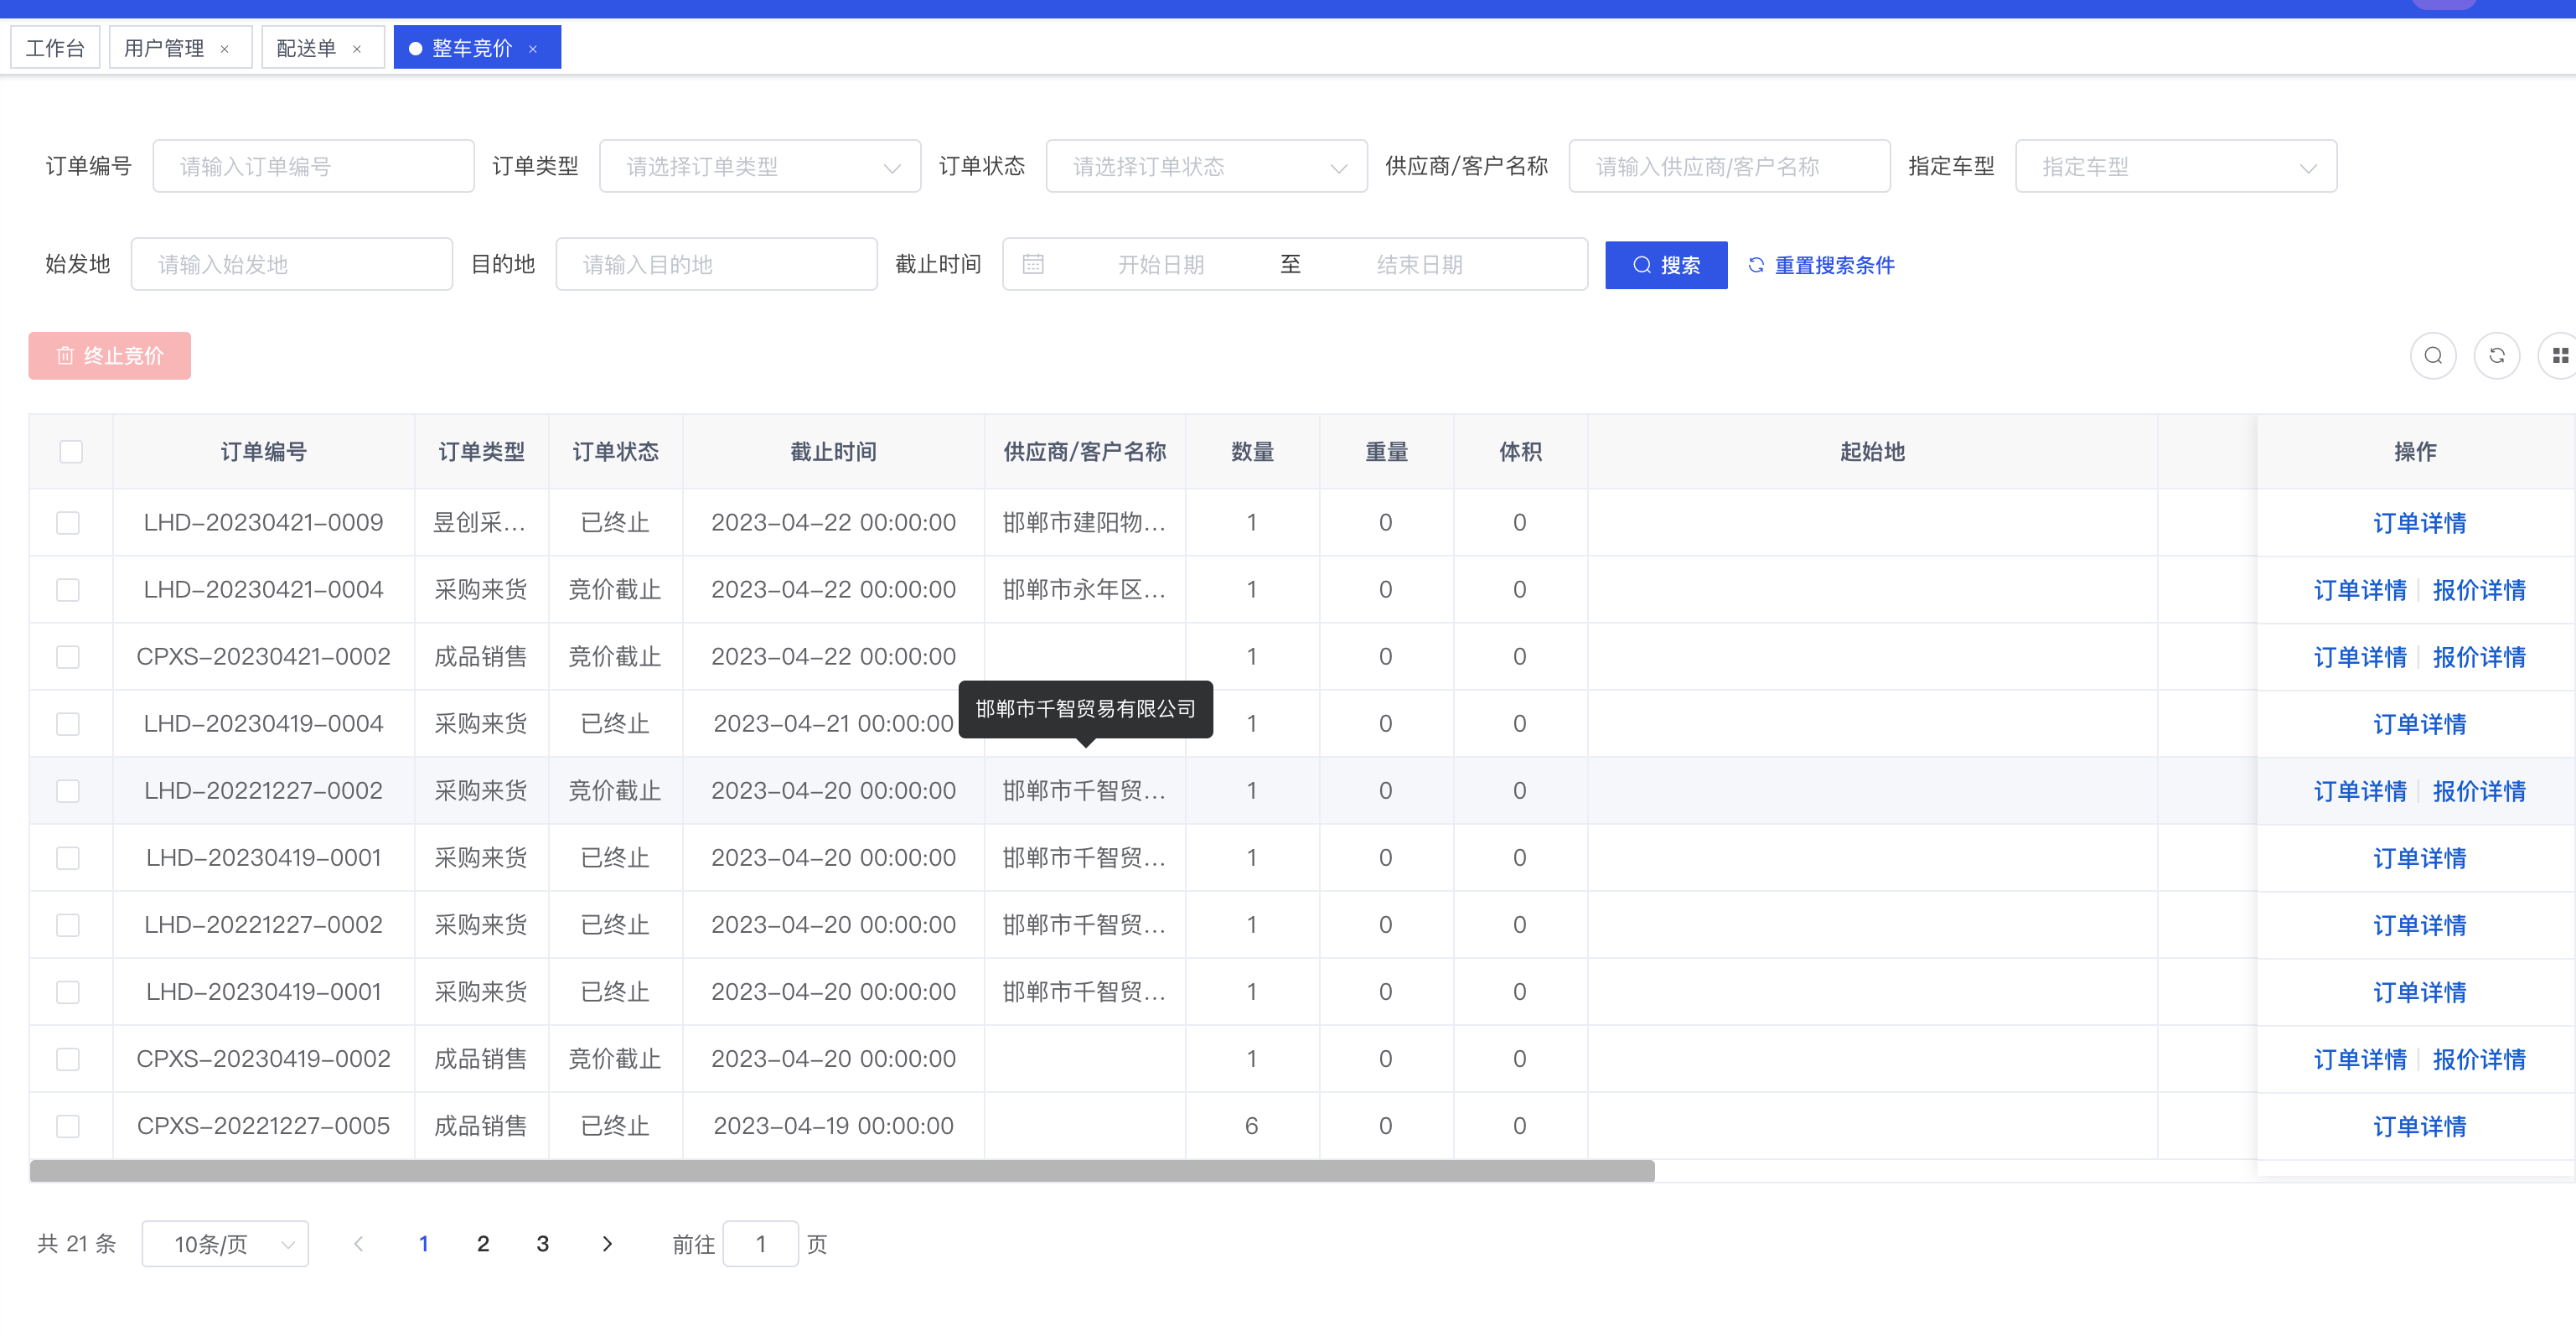Switch to the 配送单 tab

pyautogui.click(x=306, y=48)
